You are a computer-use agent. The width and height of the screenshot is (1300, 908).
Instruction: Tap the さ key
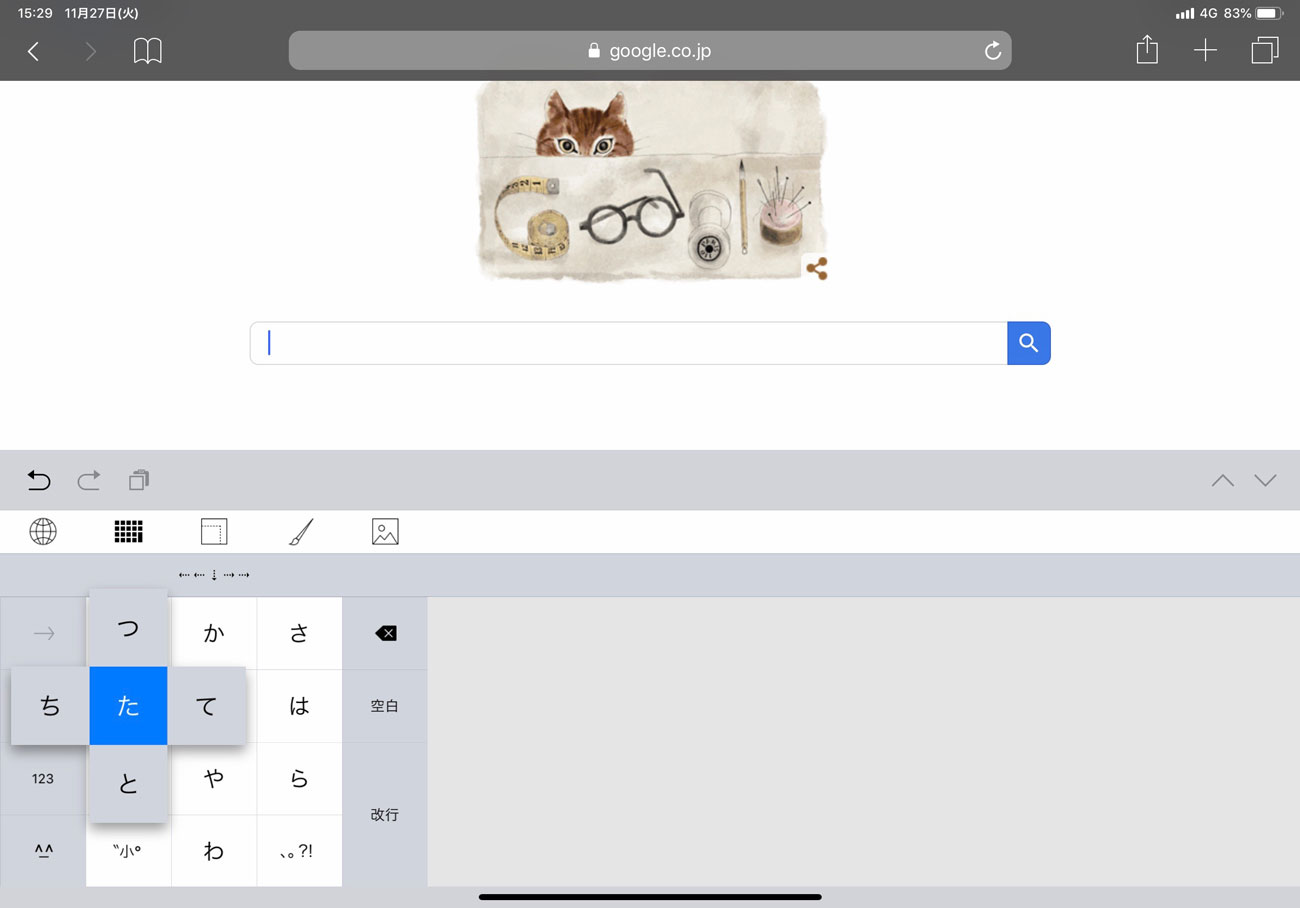click(299, 633)
